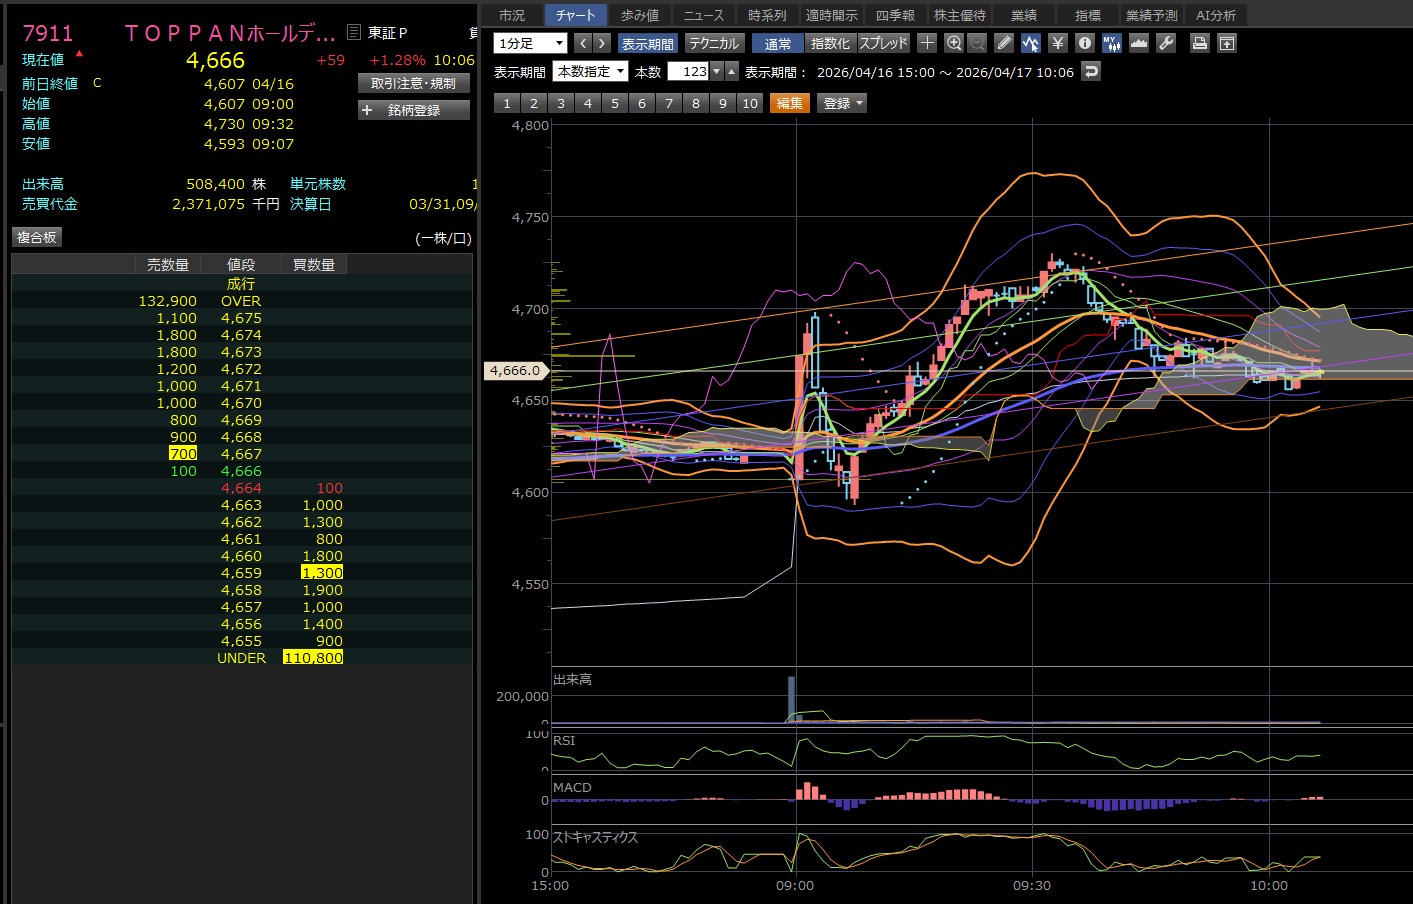Open the 登録 dropdown menu

tap(843, 103)
